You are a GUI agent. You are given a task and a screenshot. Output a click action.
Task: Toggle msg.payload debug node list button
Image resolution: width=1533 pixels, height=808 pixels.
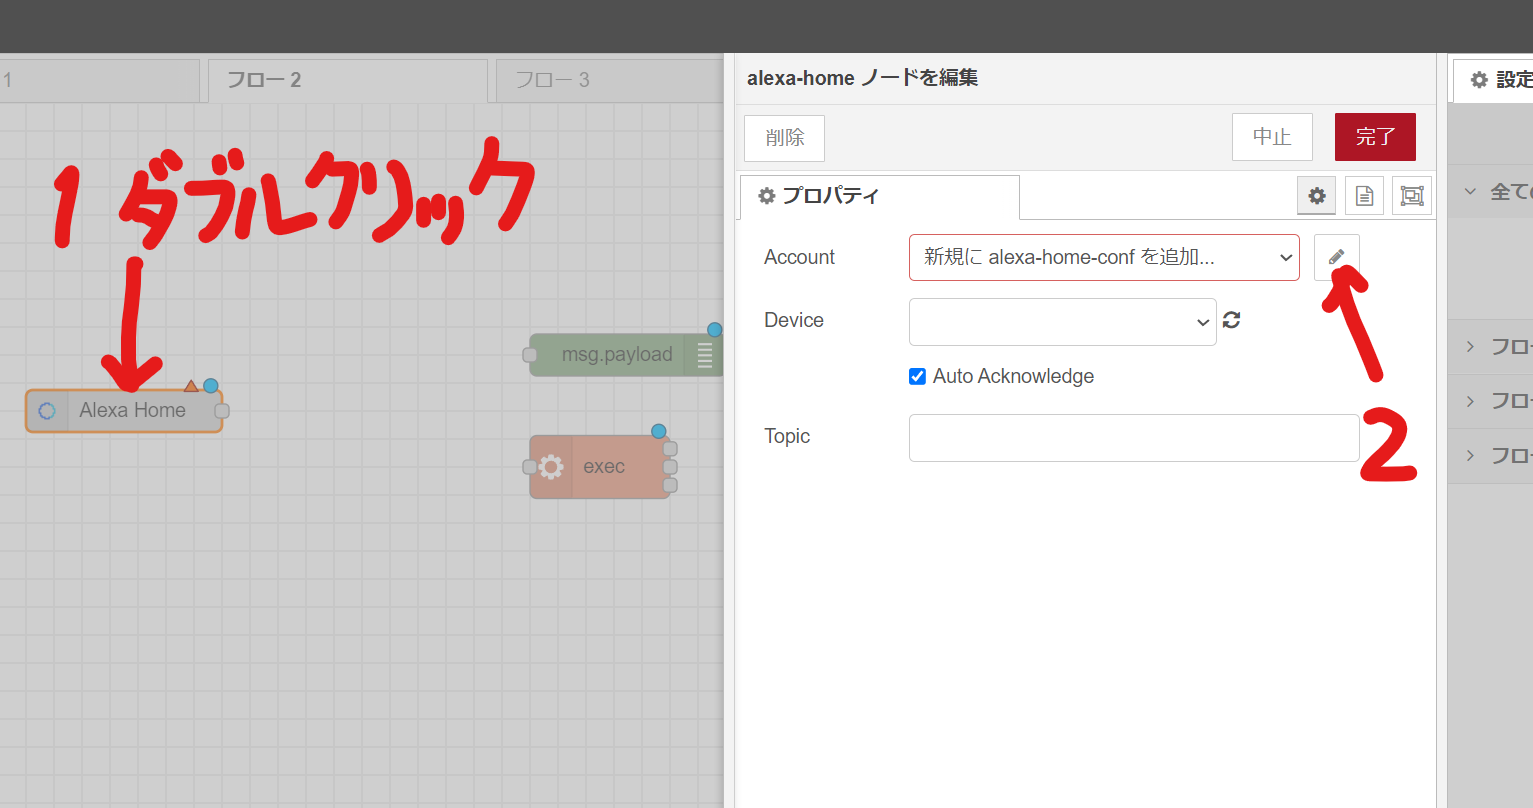click(x=704, y=355)
